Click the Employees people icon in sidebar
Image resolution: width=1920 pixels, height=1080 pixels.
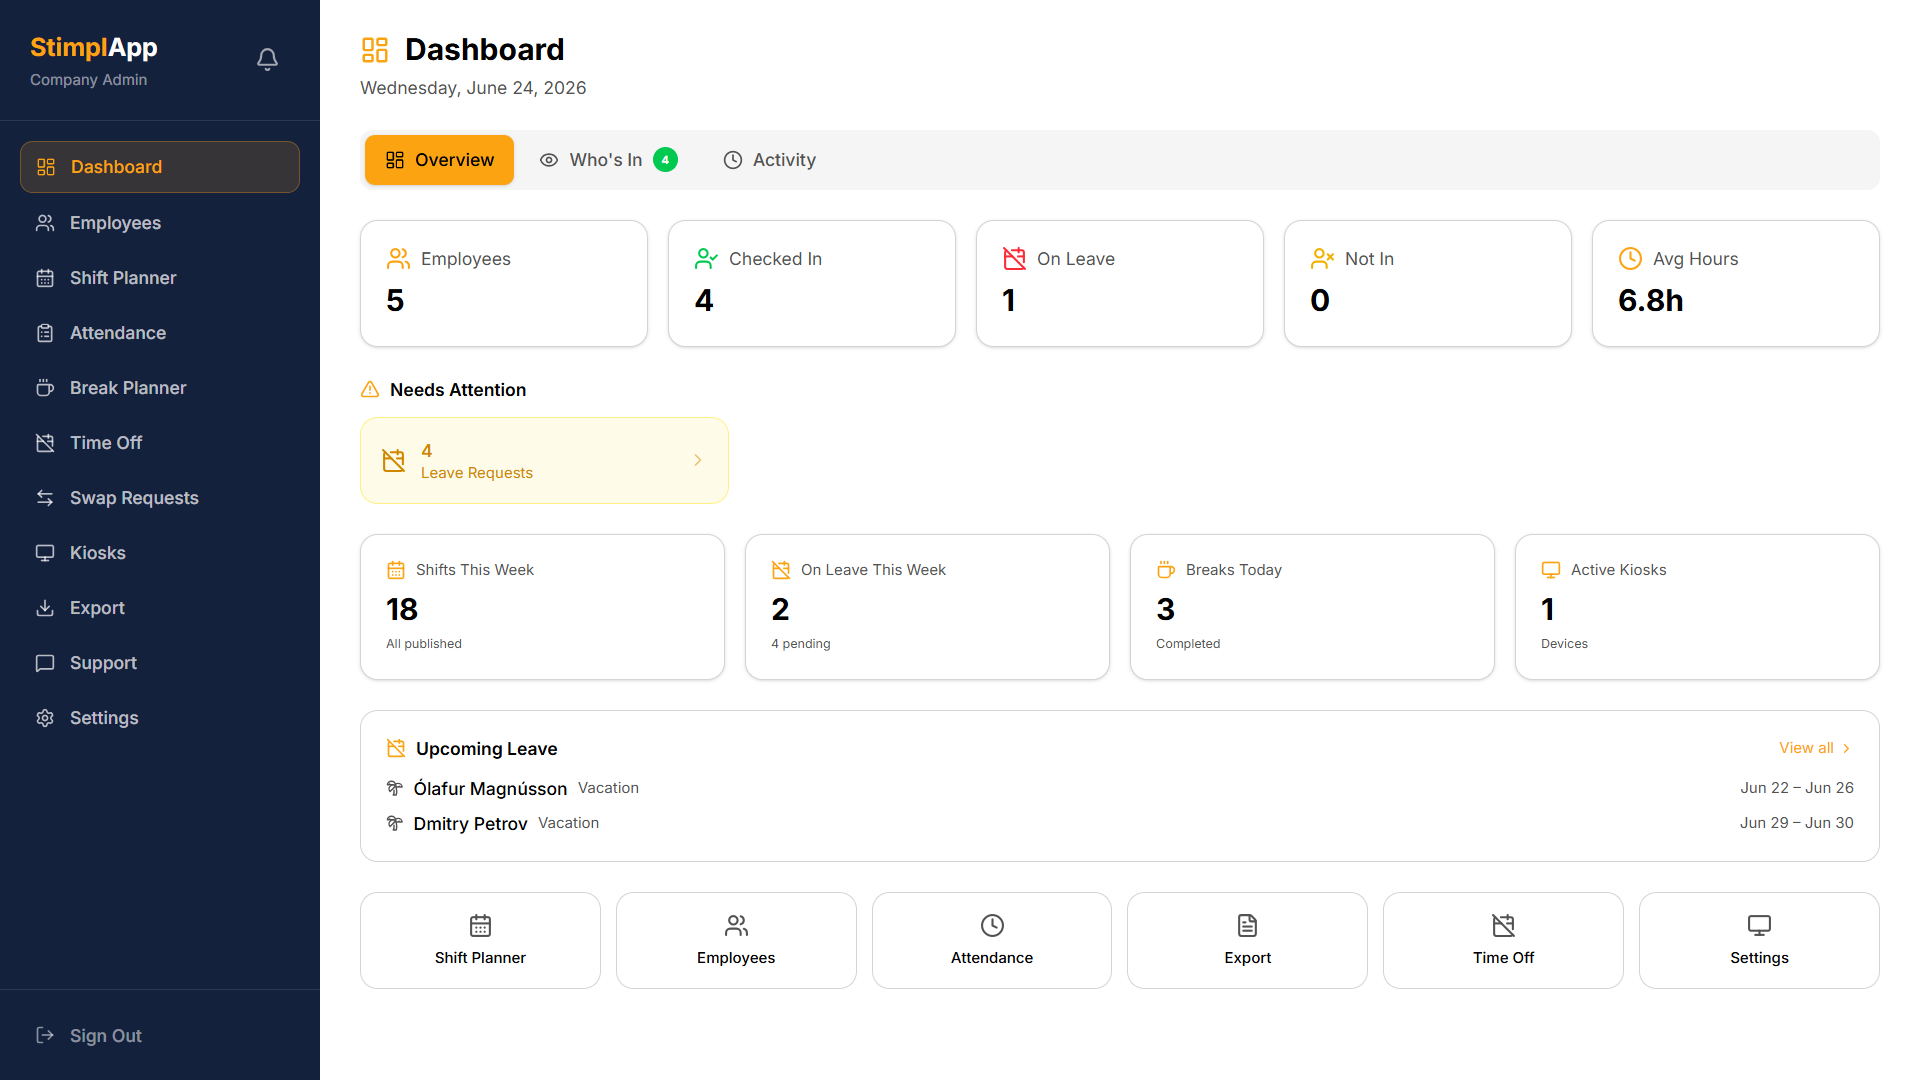pos(45,223)
